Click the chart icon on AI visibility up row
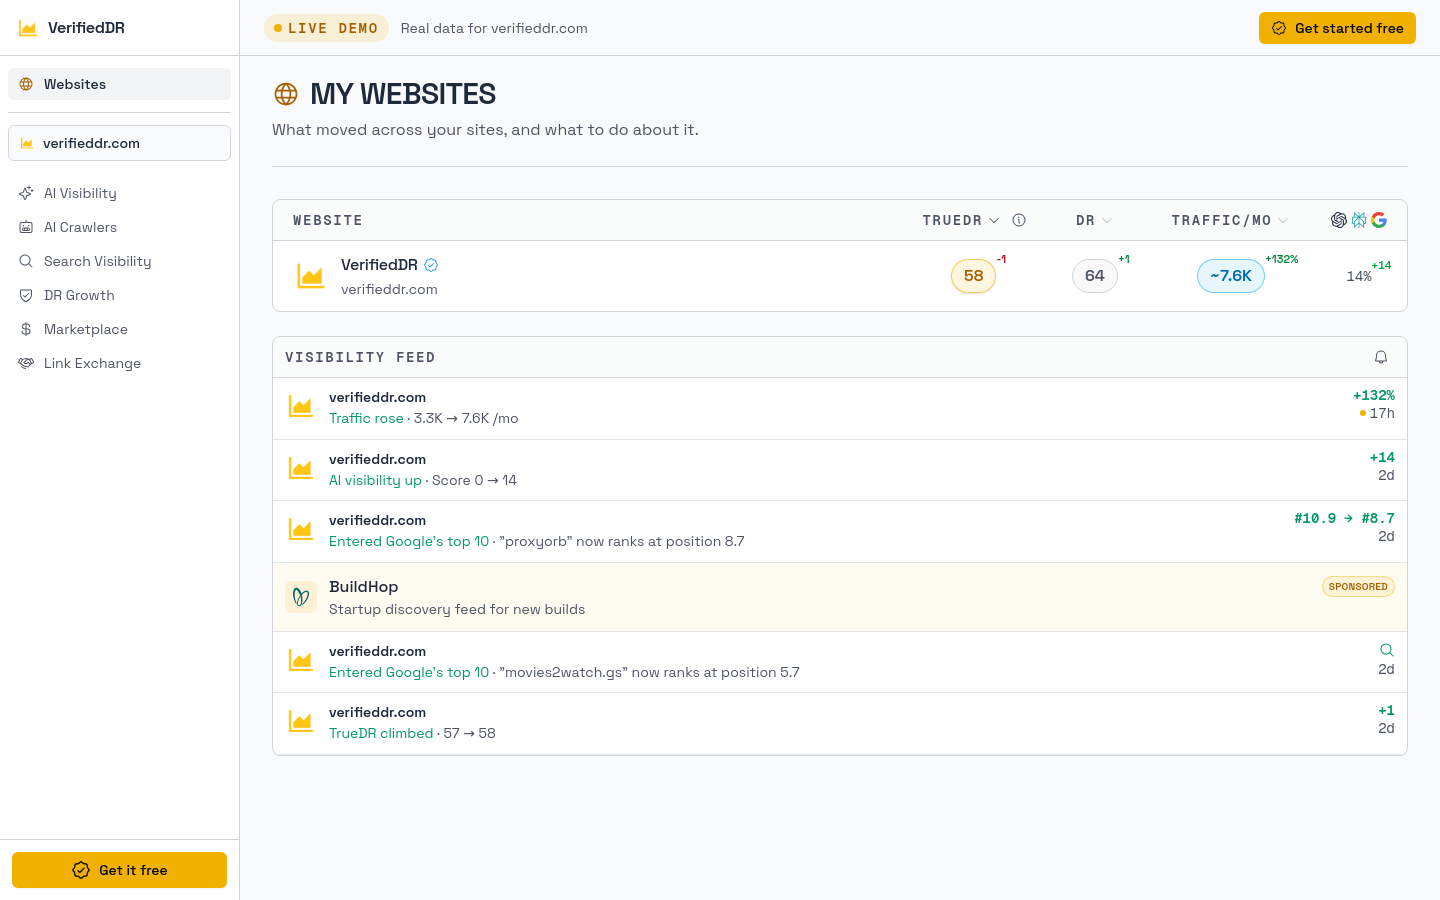1440x900 pixels. tap(301, 469)
